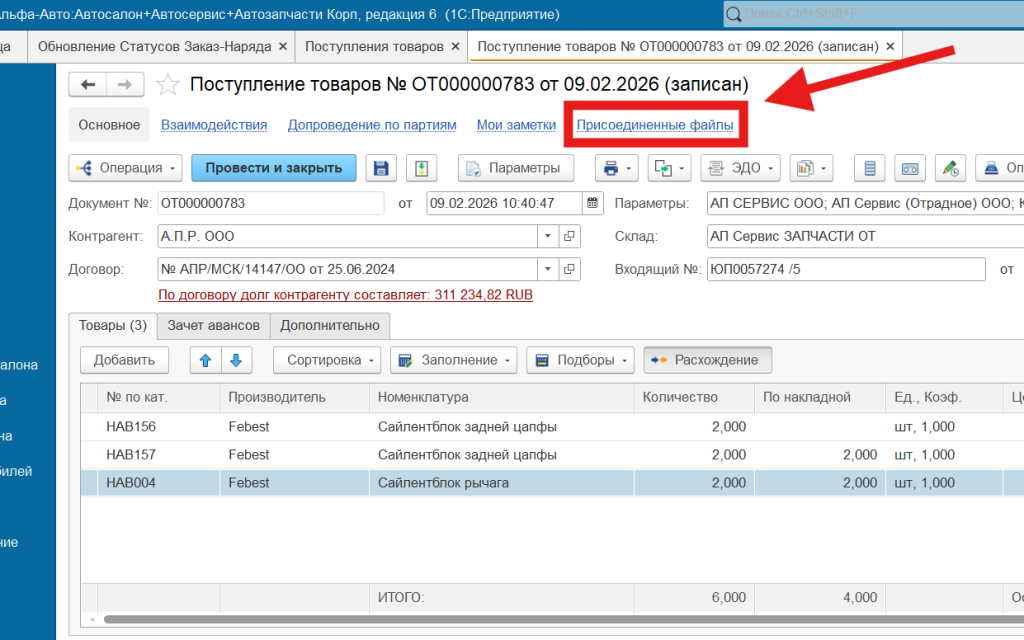
Task: Open Контрагент record with open-form icon
Action: click(x=569, y=236)
